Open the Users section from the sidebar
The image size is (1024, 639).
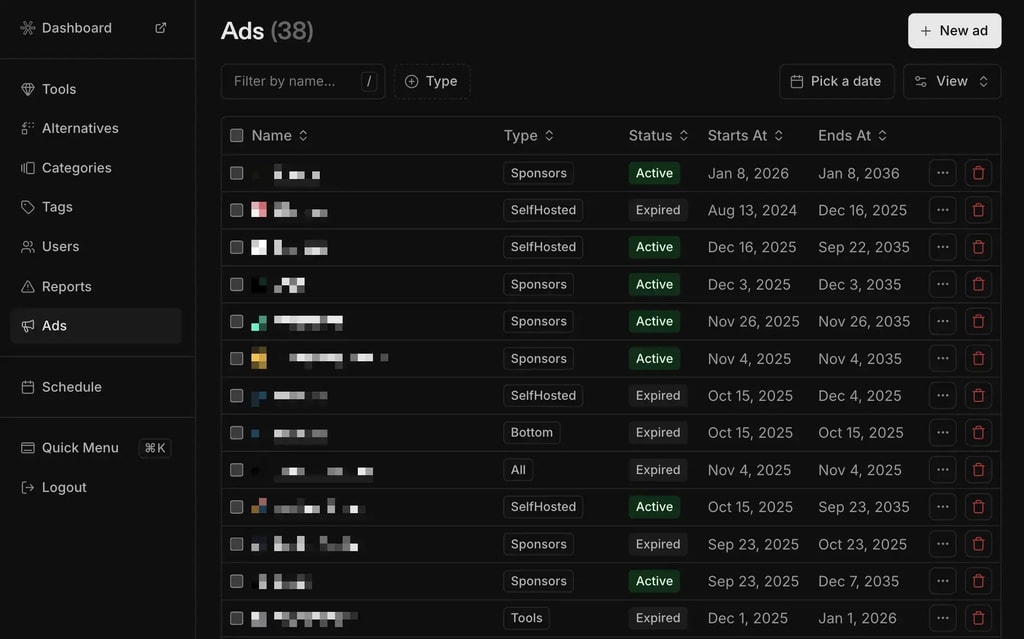[x=29, y=246]
